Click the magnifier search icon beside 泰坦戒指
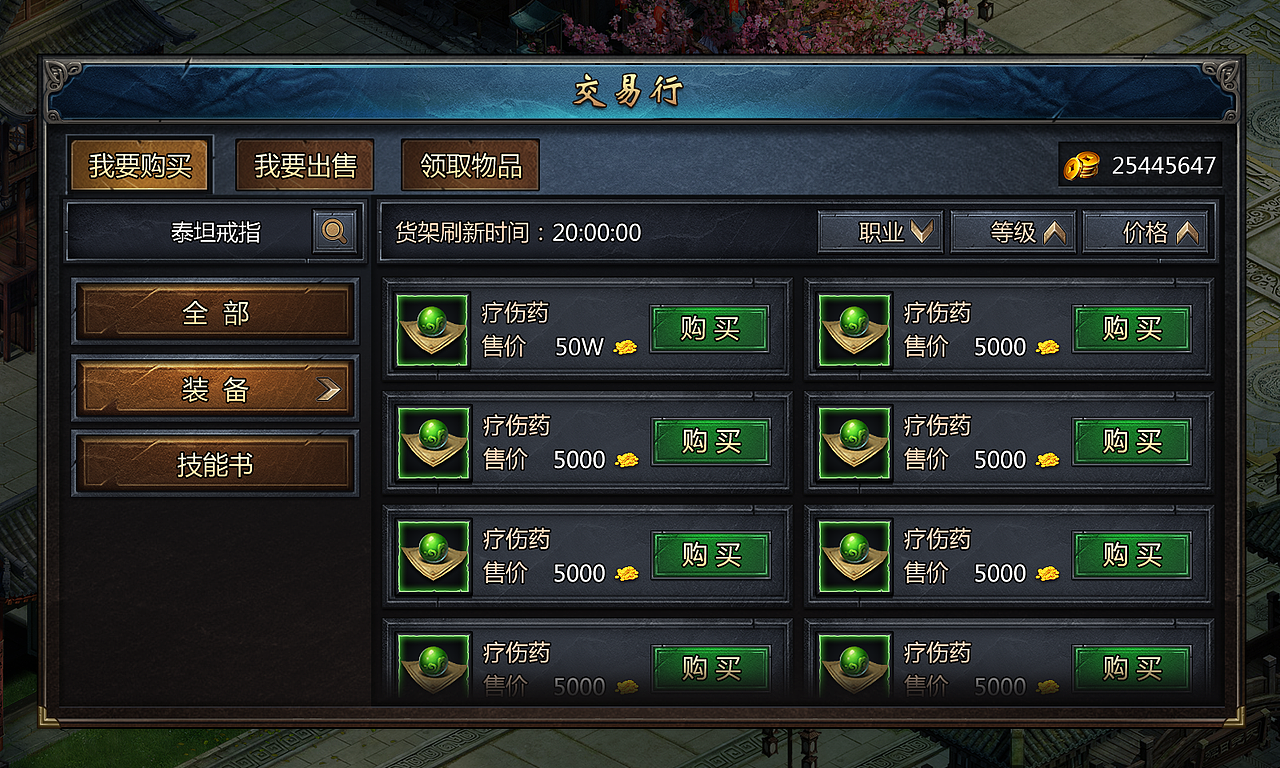Image resolution: width=1280 pixels, height=768 pixels. coord(334,232)
